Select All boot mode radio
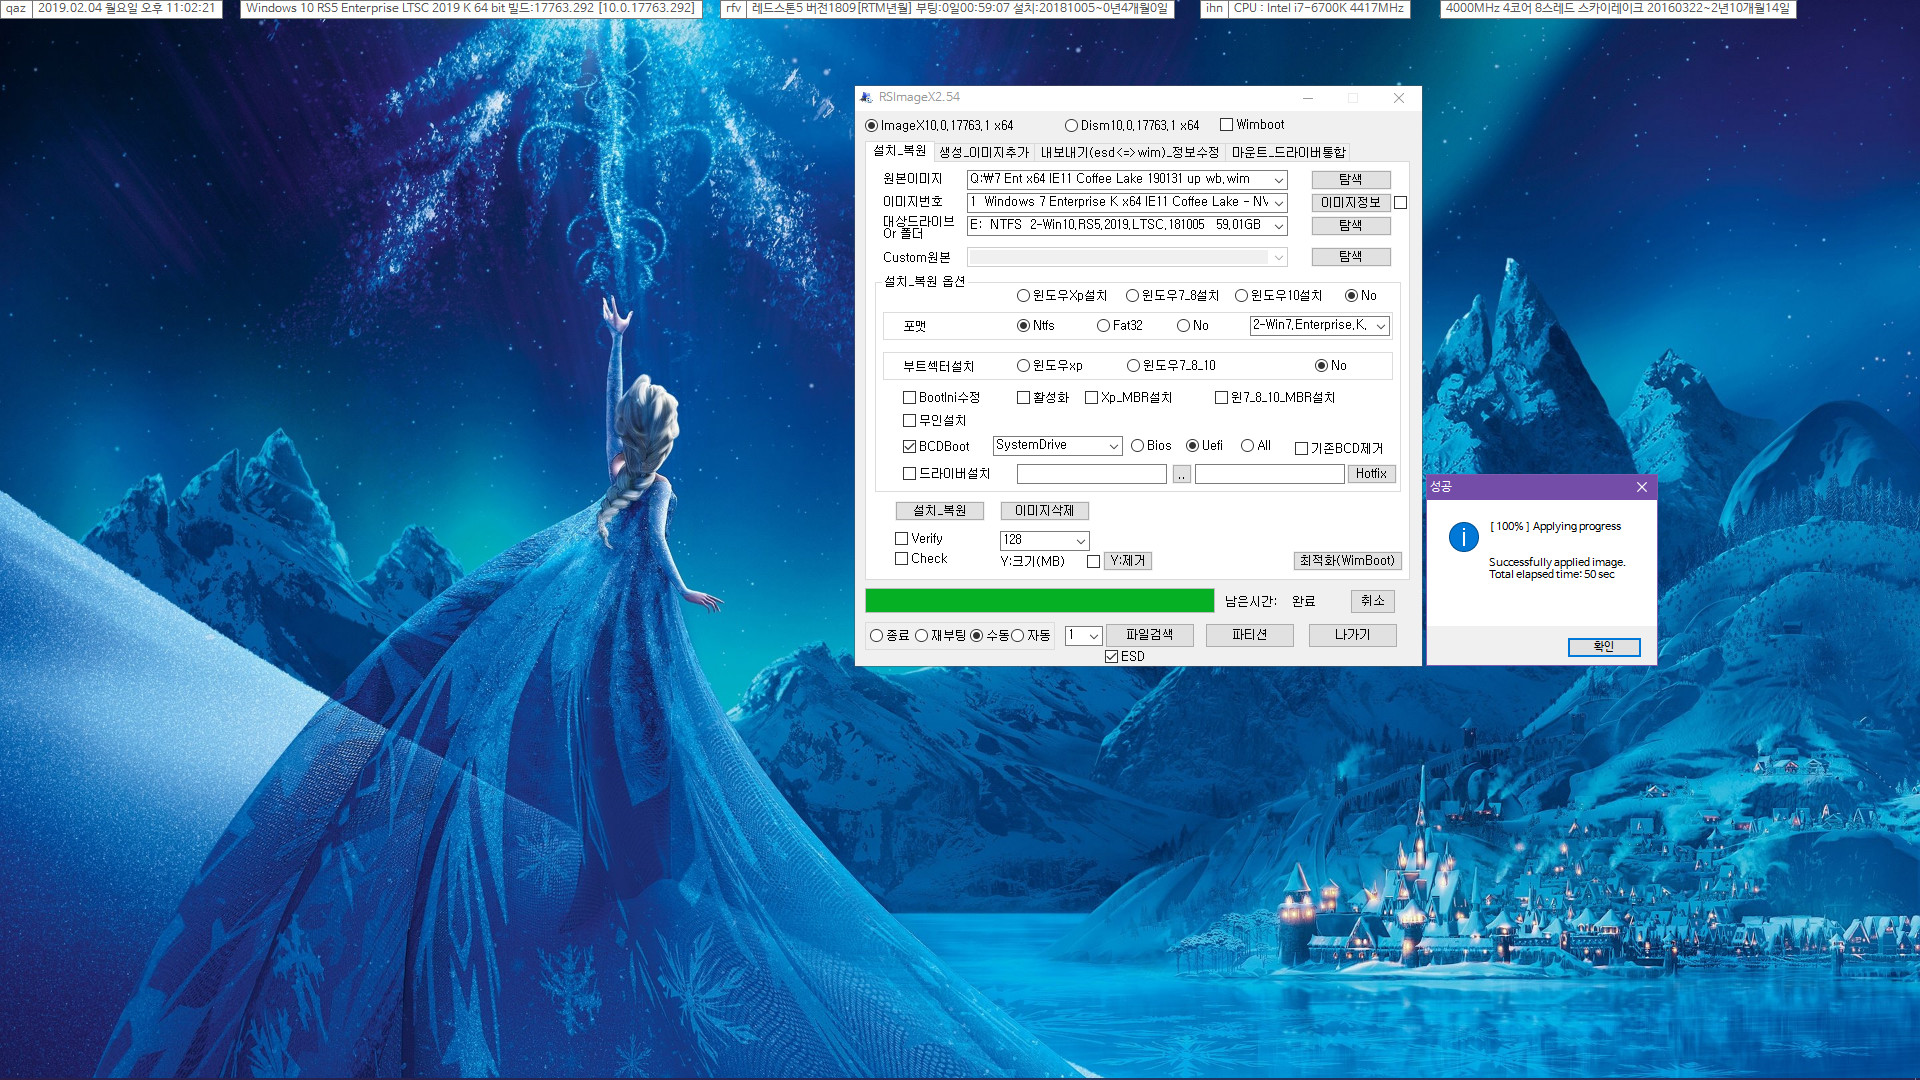The image size is (1920, 1080). (x=1247, y=446)
